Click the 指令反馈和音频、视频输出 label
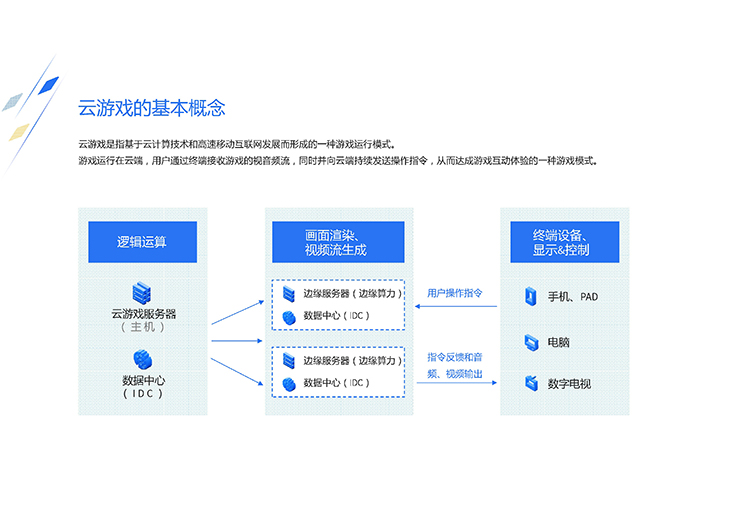Image resolution: width=736 pixels, height=520 pixels. click(454, 366)
